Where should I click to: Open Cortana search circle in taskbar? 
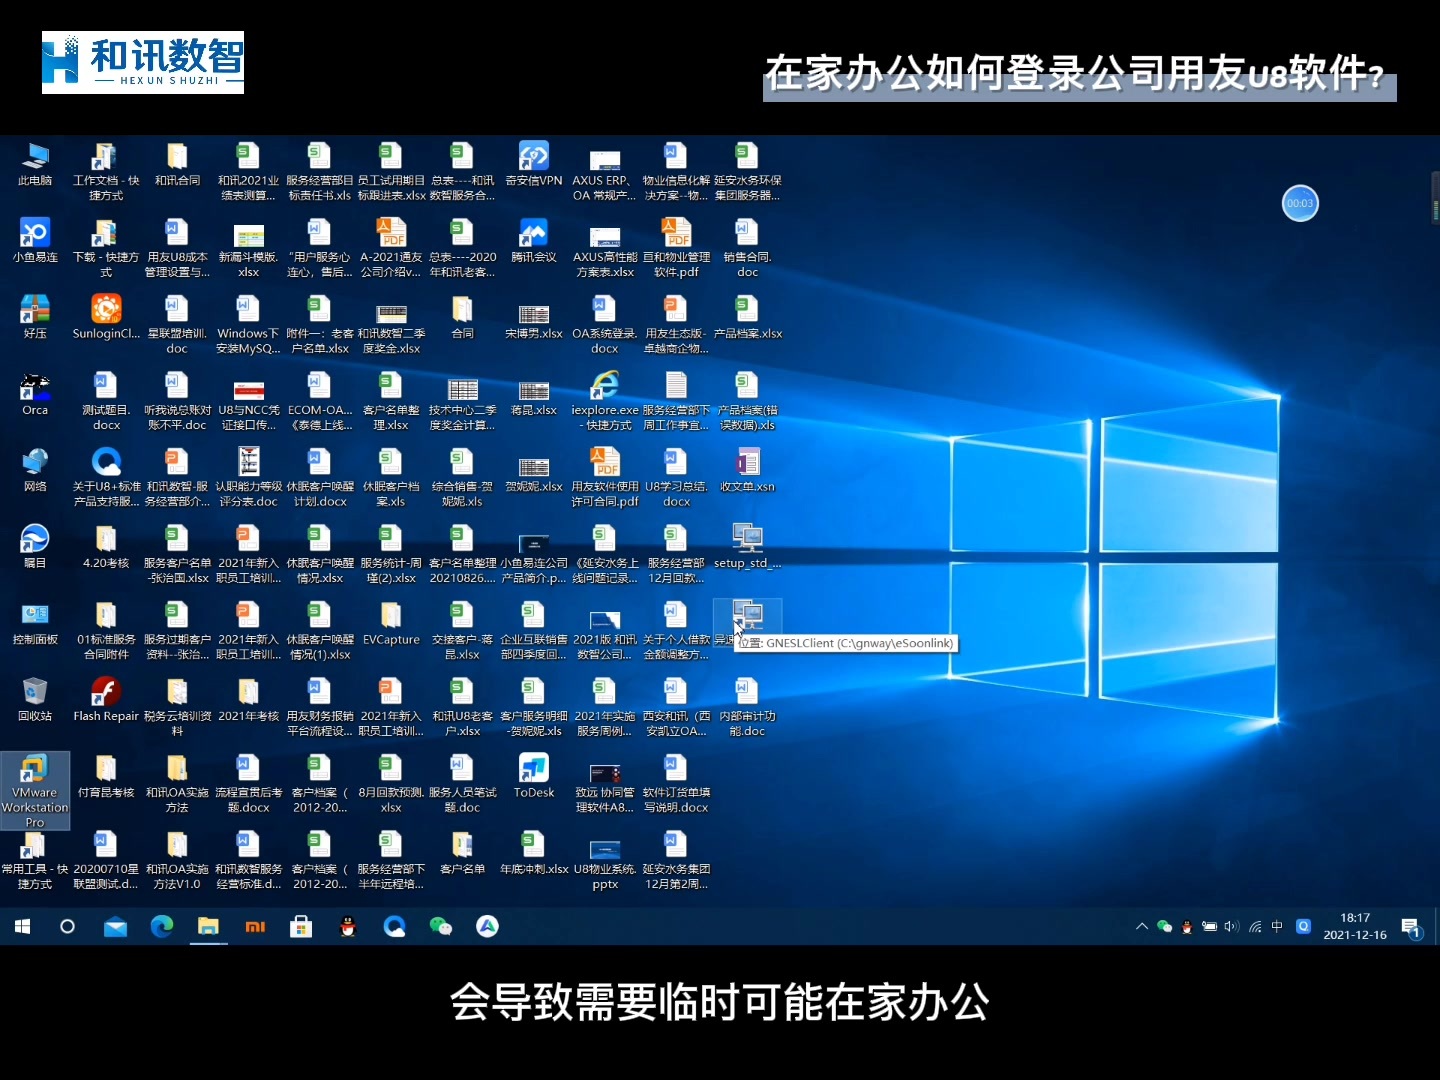[68, 927]
